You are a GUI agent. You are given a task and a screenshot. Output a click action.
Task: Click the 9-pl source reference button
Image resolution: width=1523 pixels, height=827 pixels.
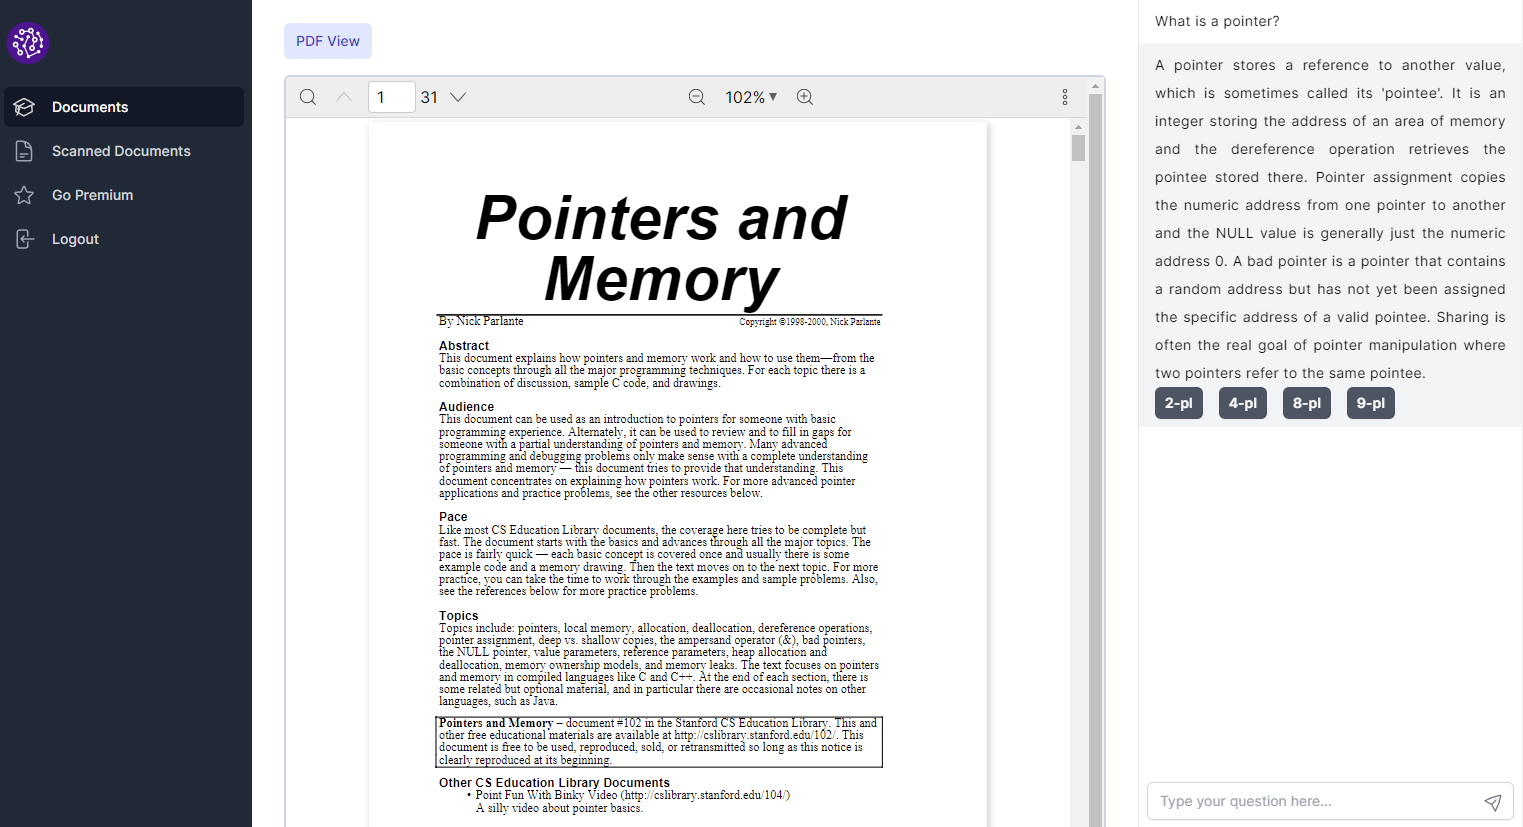point(1371,403)
